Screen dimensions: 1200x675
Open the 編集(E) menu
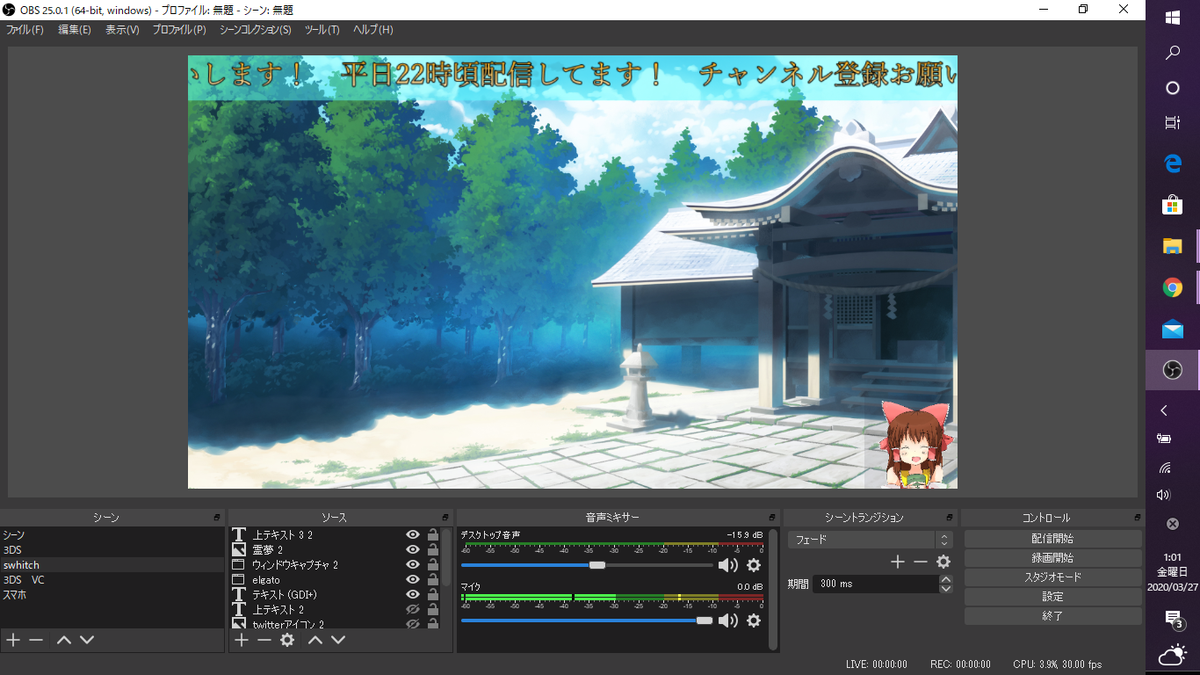click(x=74, y=30)
